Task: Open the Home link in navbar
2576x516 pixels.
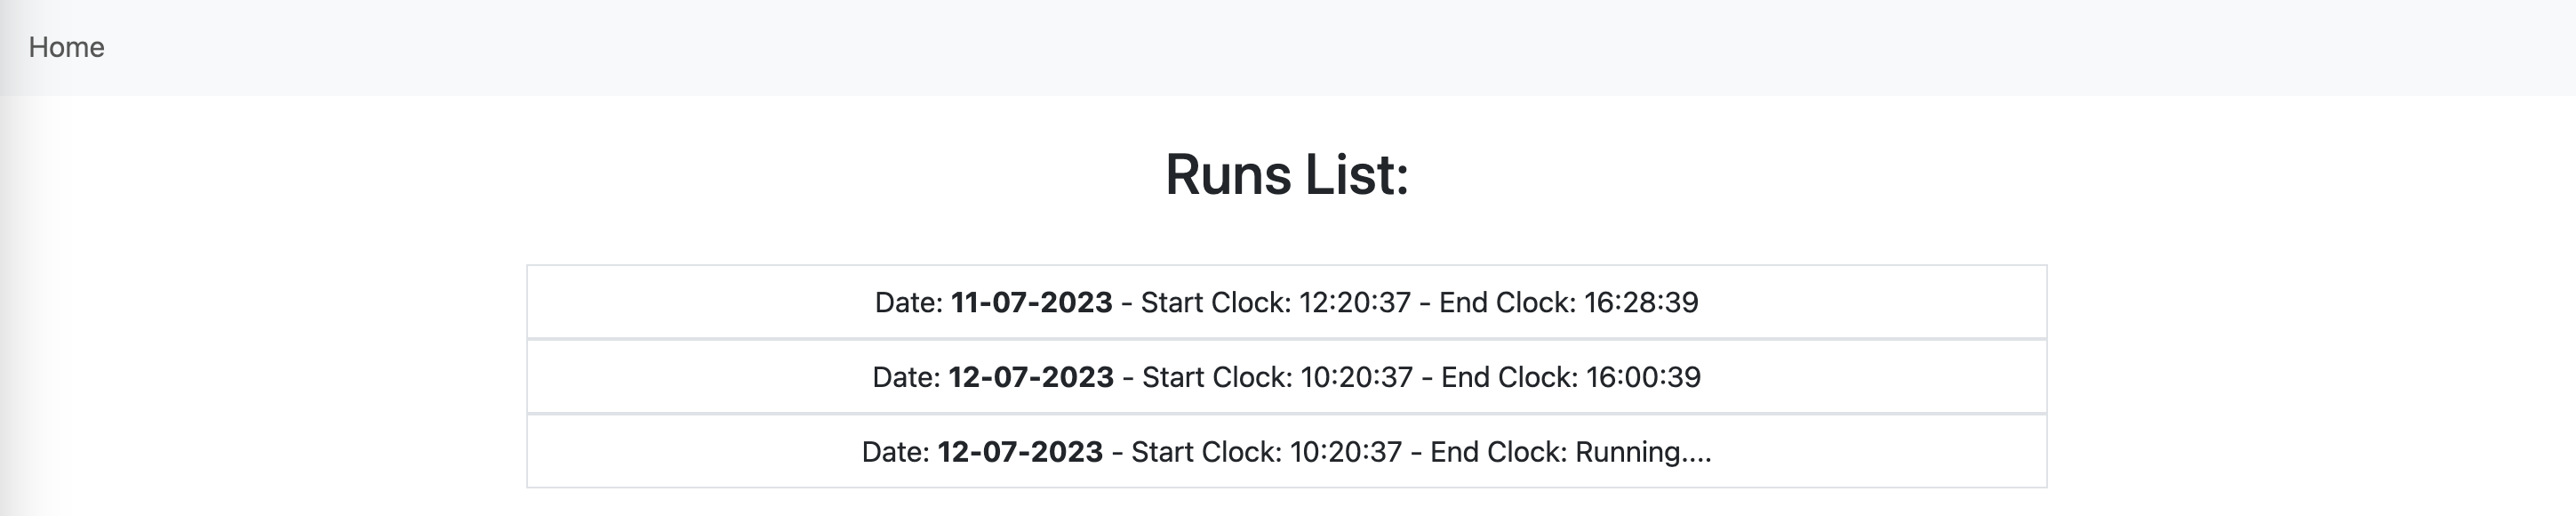Action: tap(66, 47)
